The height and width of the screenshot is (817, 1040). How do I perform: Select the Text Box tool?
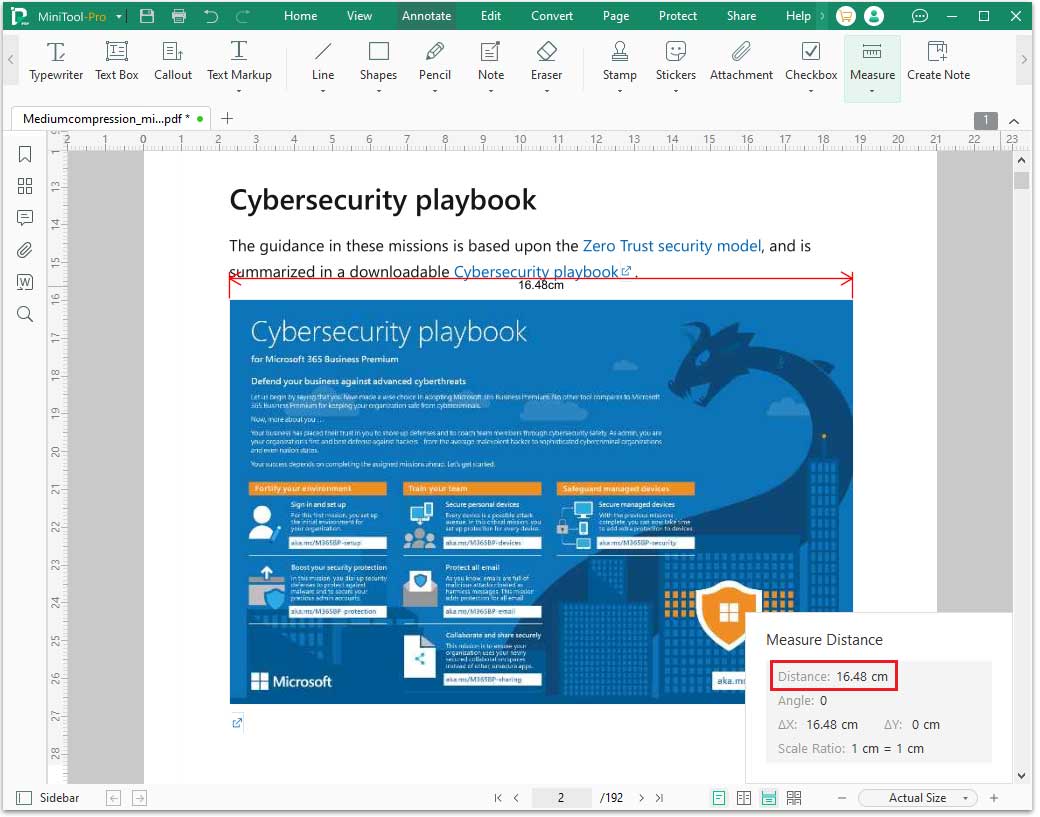click(x=117, y=62)
